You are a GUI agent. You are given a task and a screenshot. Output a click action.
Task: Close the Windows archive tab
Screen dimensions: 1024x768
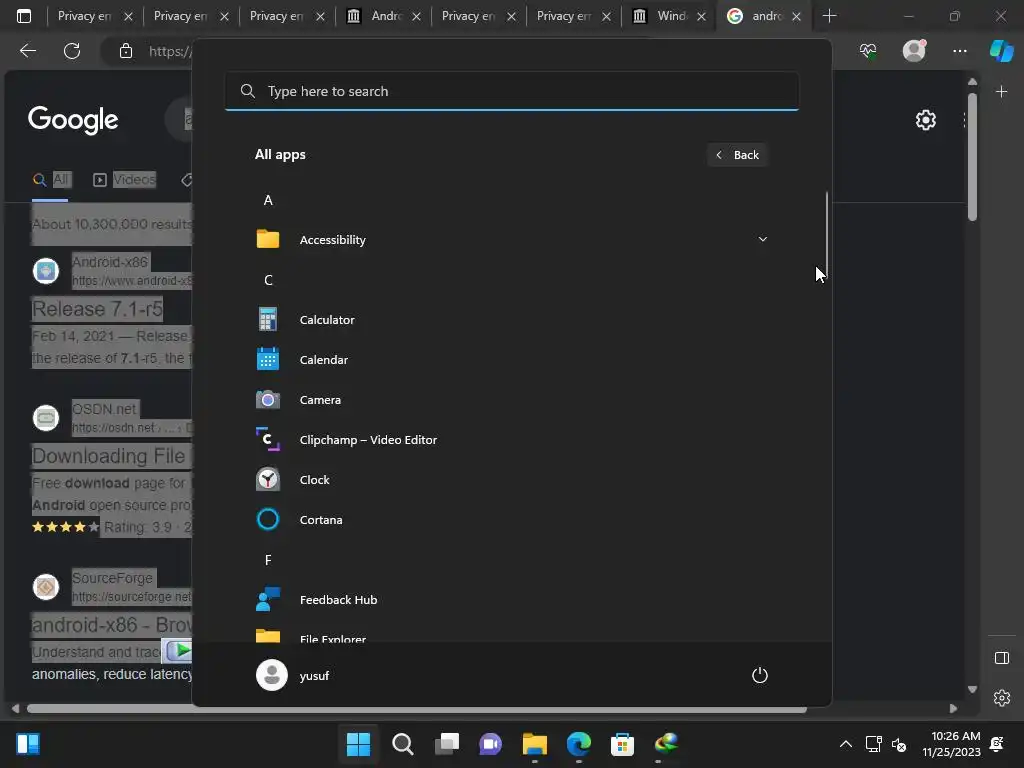(701, 16)
